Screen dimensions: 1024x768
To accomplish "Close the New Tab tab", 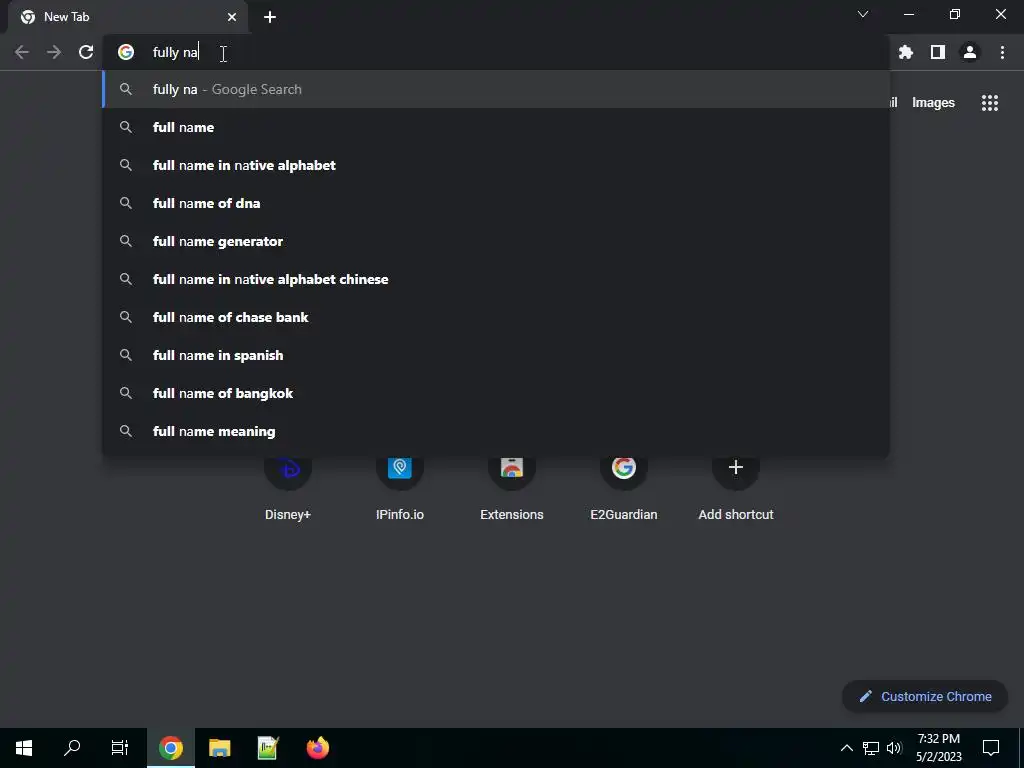I will pyautogui.click(x=232, y=17).
